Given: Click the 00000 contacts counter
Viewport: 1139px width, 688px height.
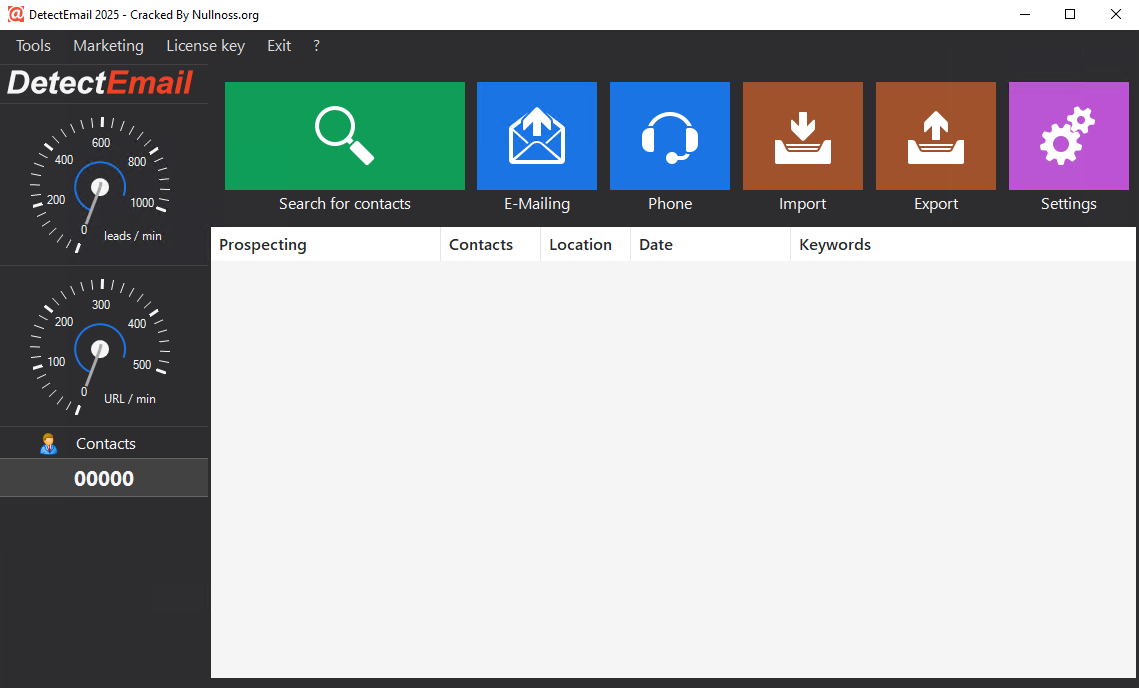Looking at the screenshot, I should point(104,479).
